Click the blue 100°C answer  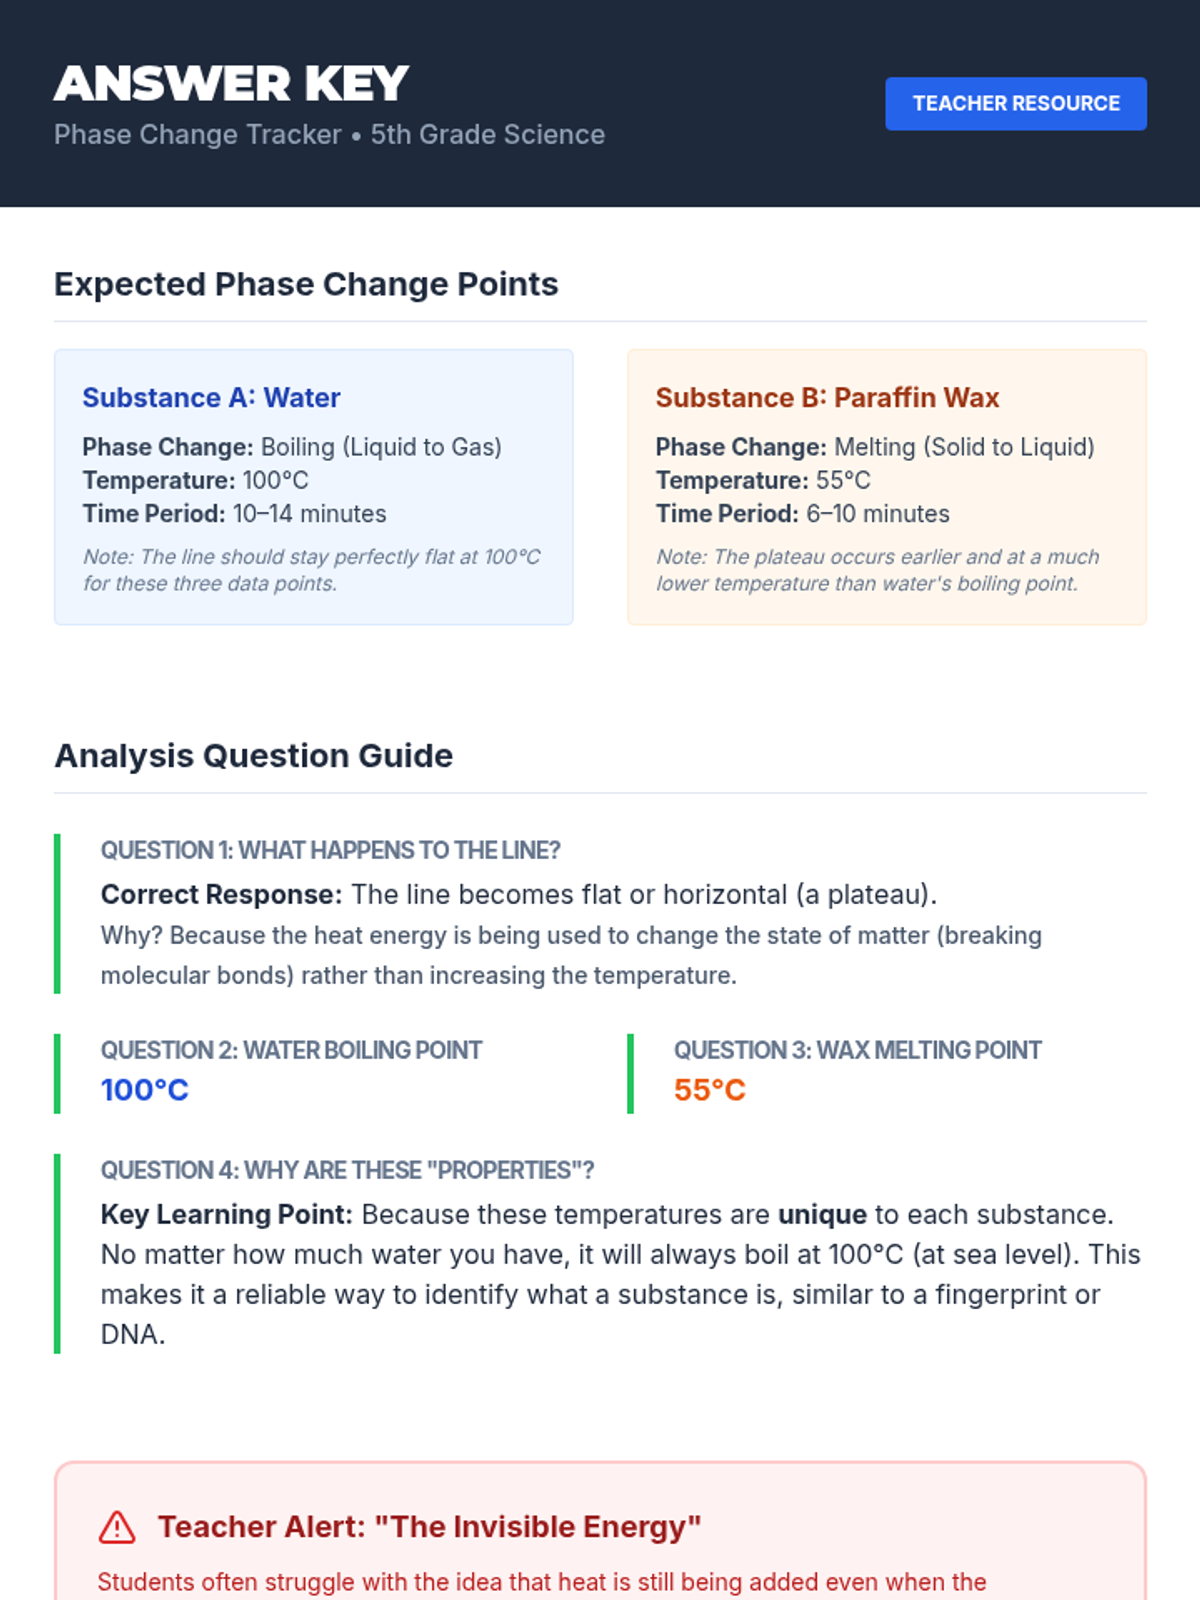[x=145, y=1090]
